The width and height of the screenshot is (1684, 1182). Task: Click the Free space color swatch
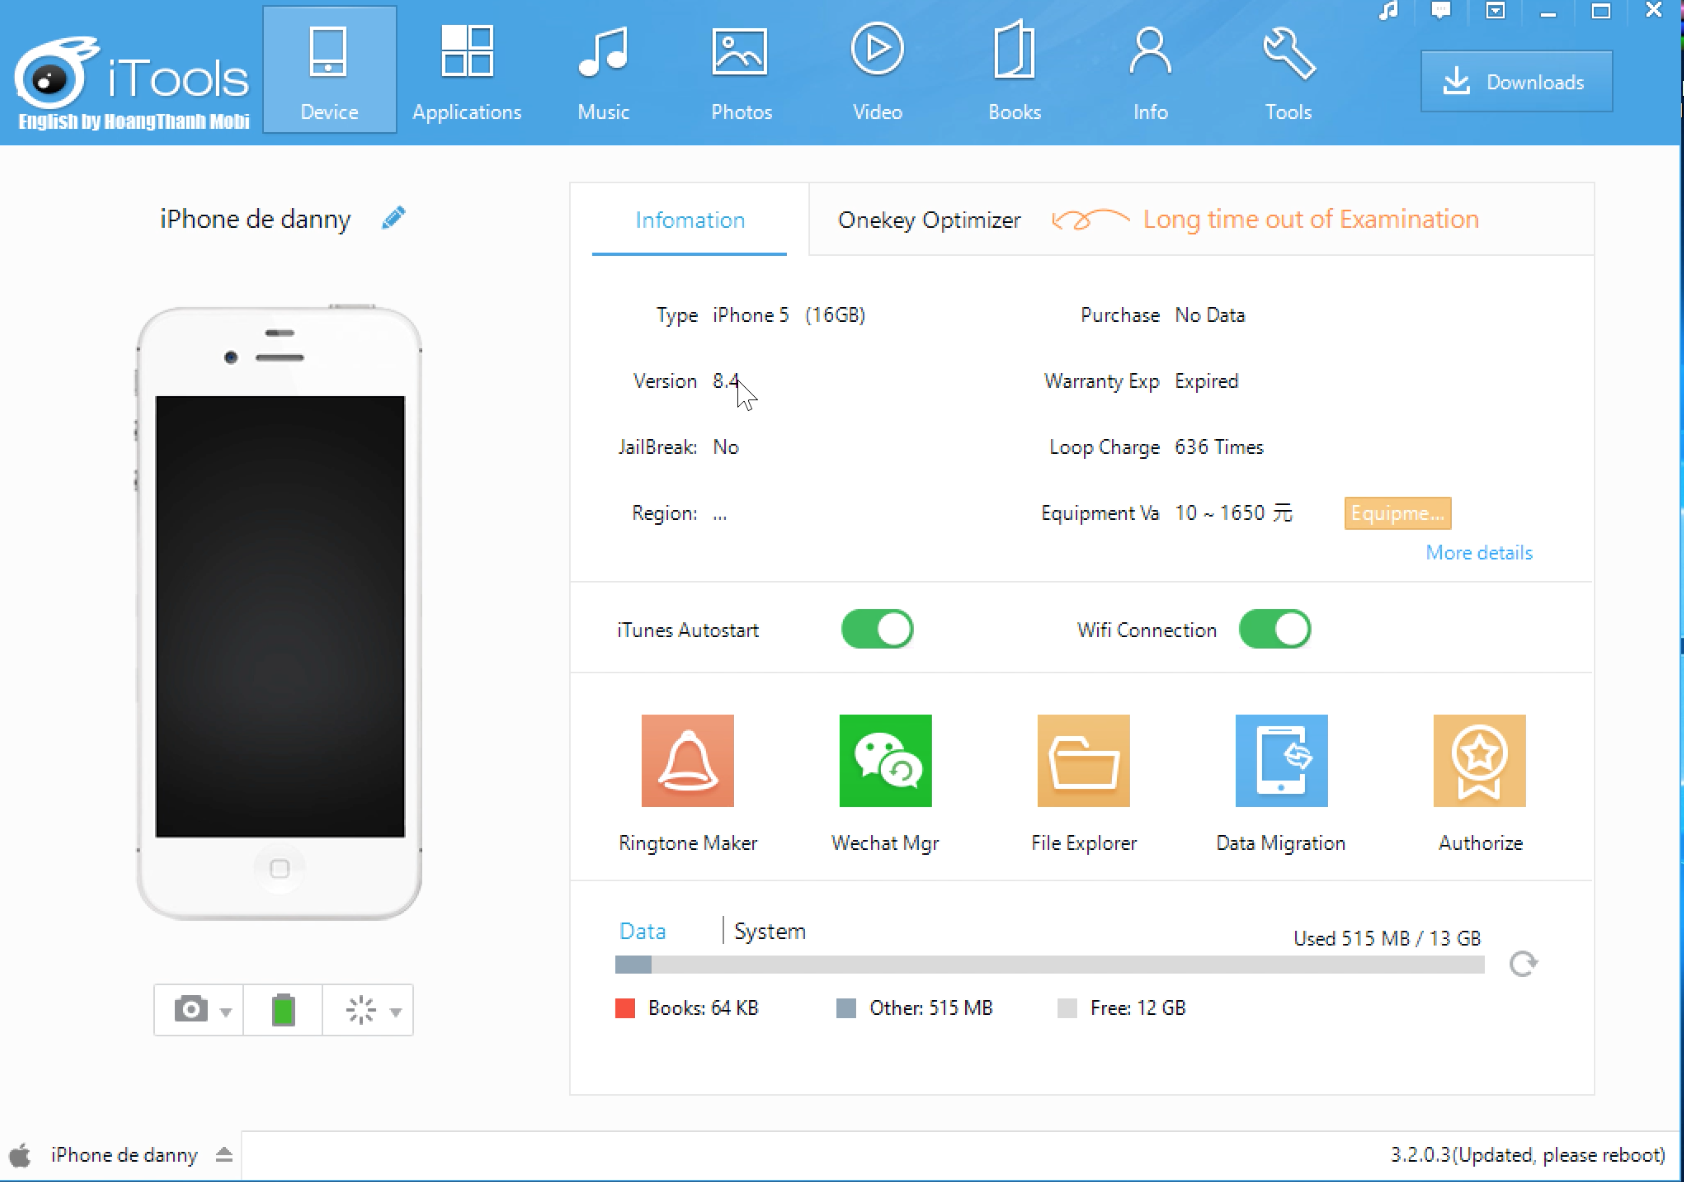(1067, 1008)
